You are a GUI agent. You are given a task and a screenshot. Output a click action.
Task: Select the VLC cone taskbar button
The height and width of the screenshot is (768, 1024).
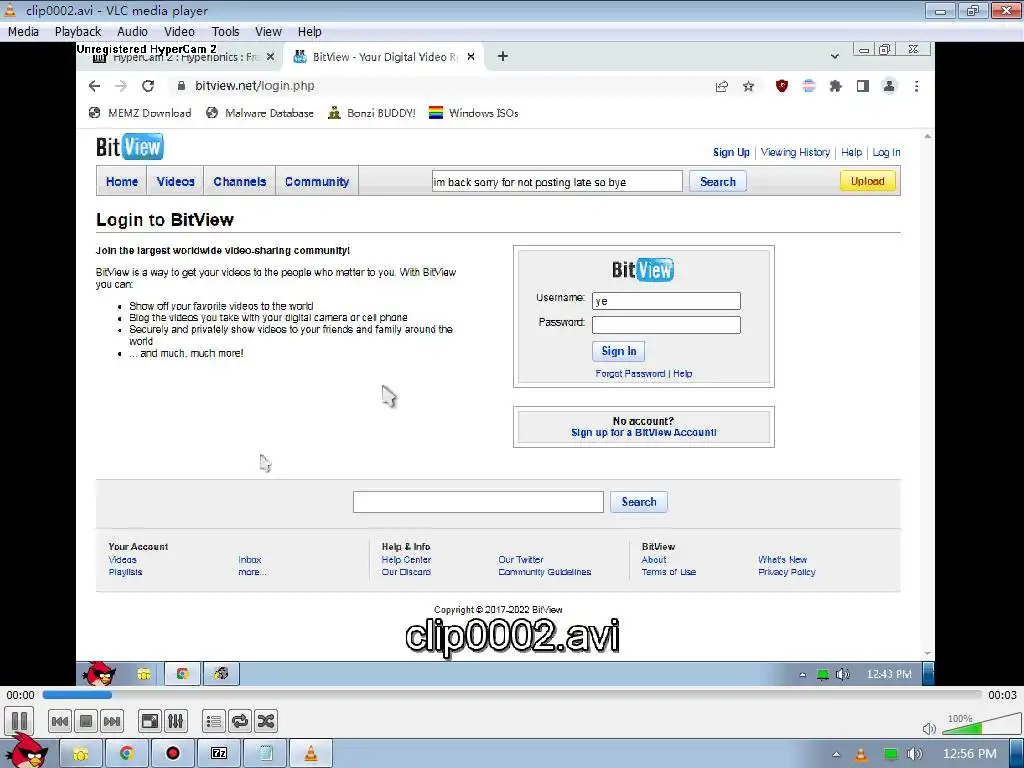coord(312,754)
